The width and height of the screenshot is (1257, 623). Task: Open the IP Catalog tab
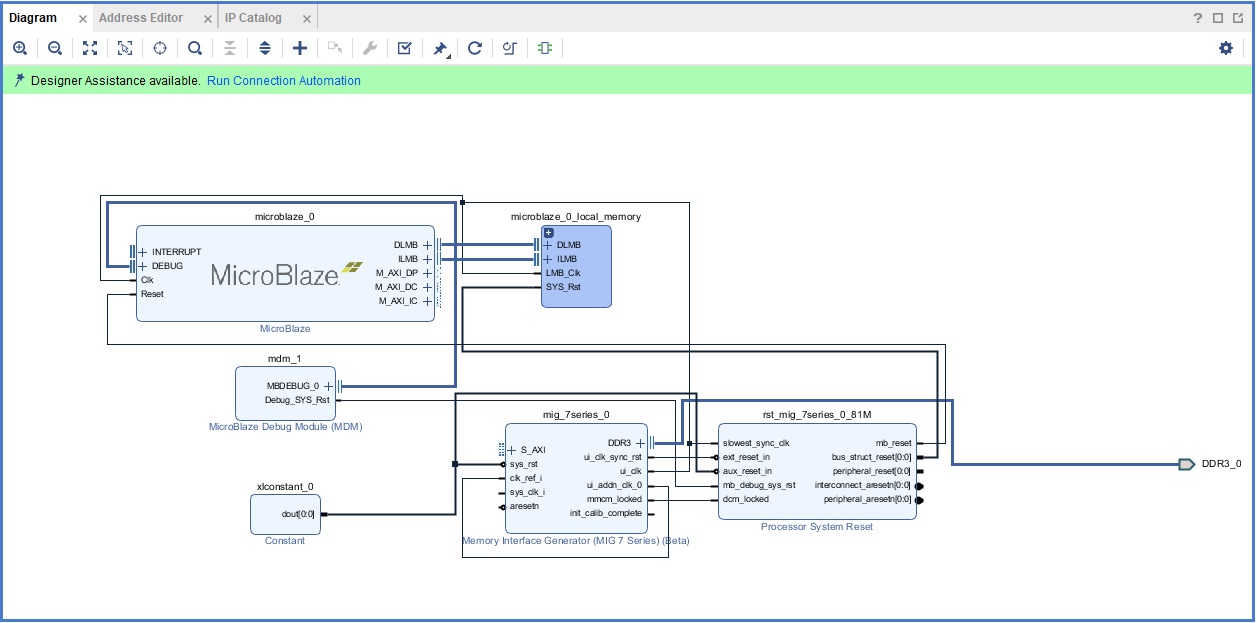(253, 18)
